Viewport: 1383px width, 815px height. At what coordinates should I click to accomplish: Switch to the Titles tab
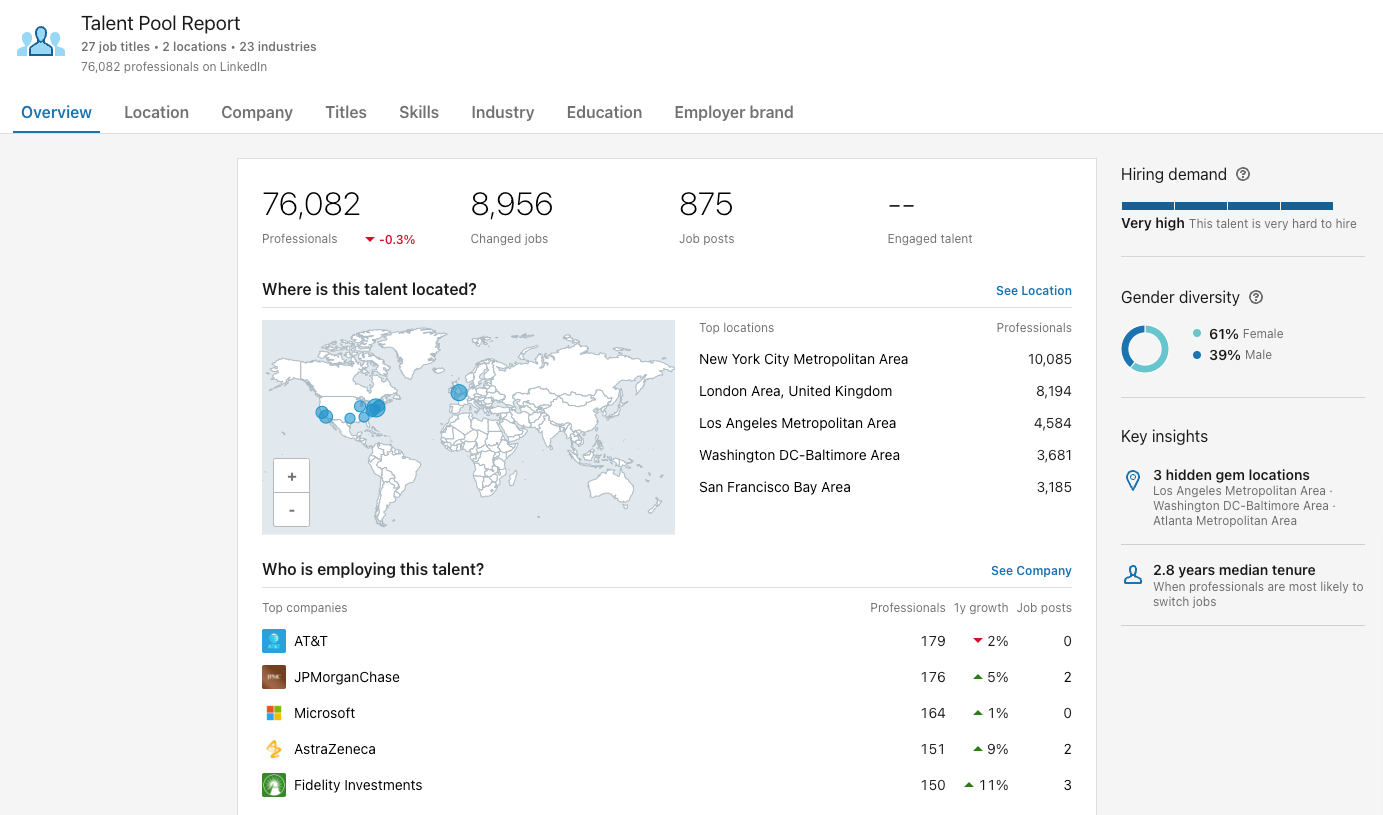pyautogui.click(x=346, y=112)
